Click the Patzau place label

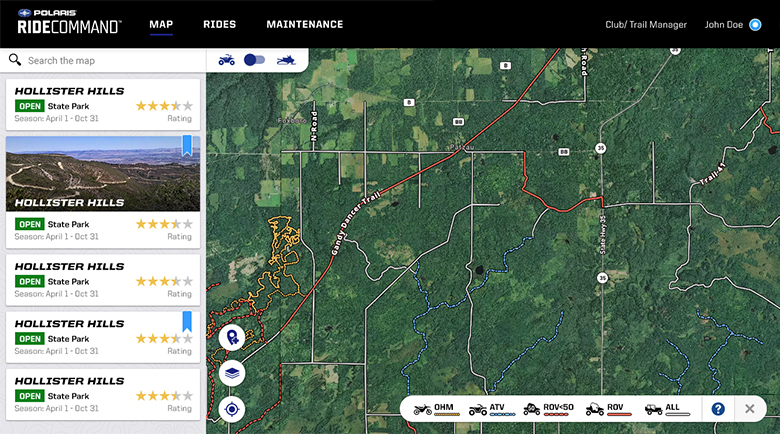462,147
